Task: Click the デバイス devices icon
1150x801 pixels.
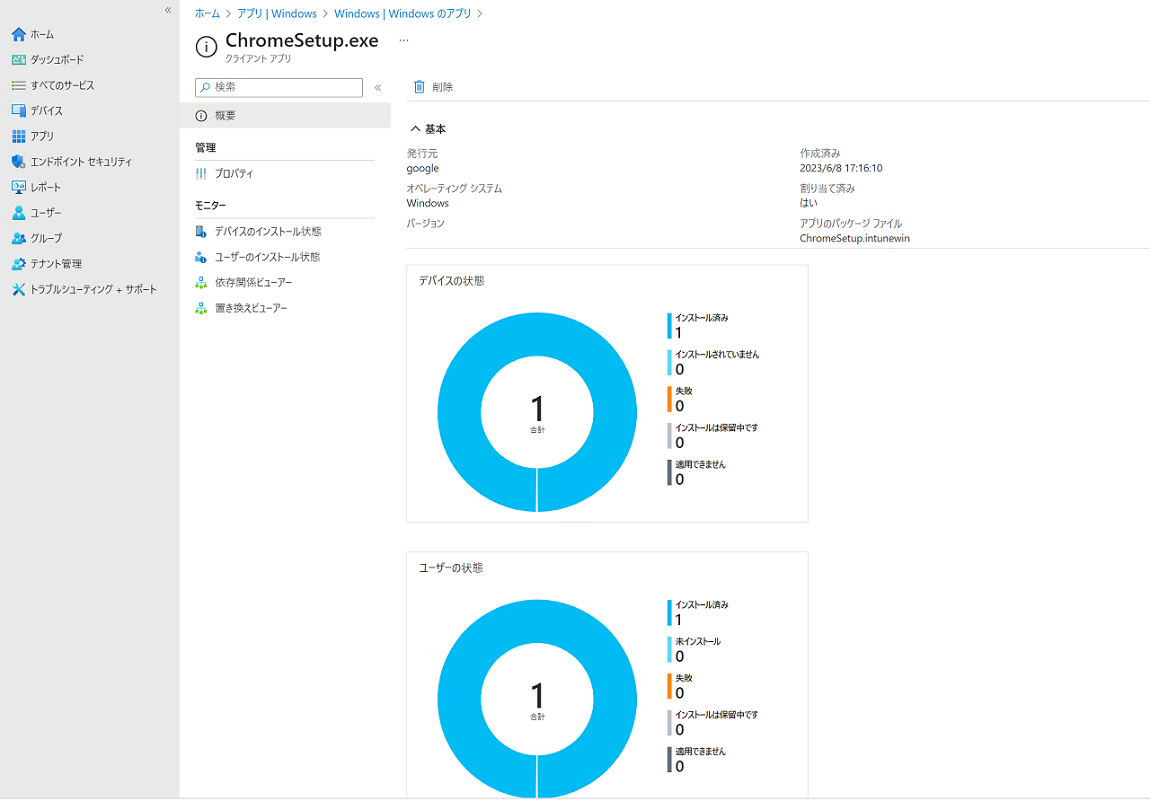Action: [x=18, y=111]
